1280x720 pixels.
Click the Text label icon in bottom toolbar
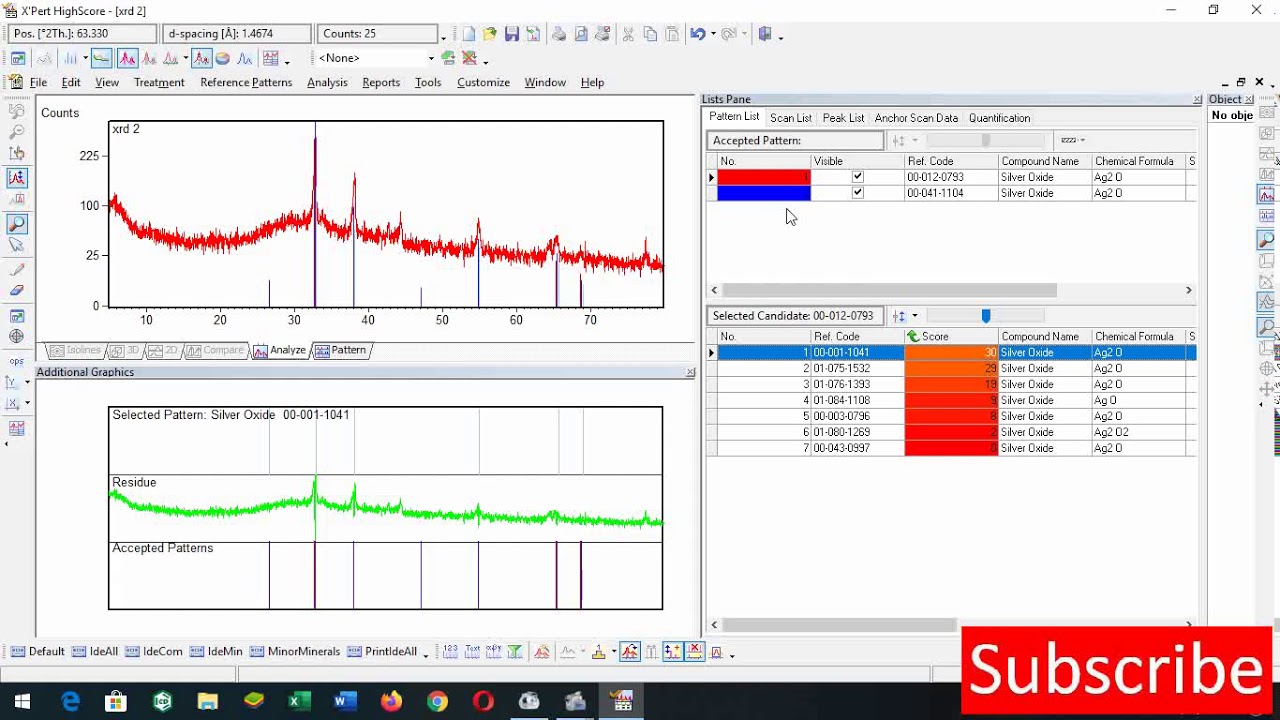coord(472,652)
